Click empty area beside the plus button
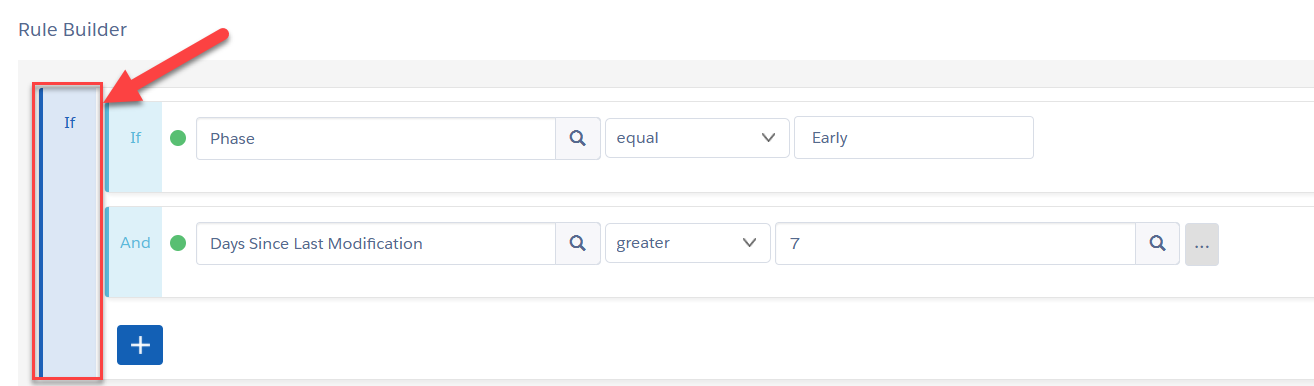The width and height of the screenshot is (1314, 386). (x=700, y=345)
